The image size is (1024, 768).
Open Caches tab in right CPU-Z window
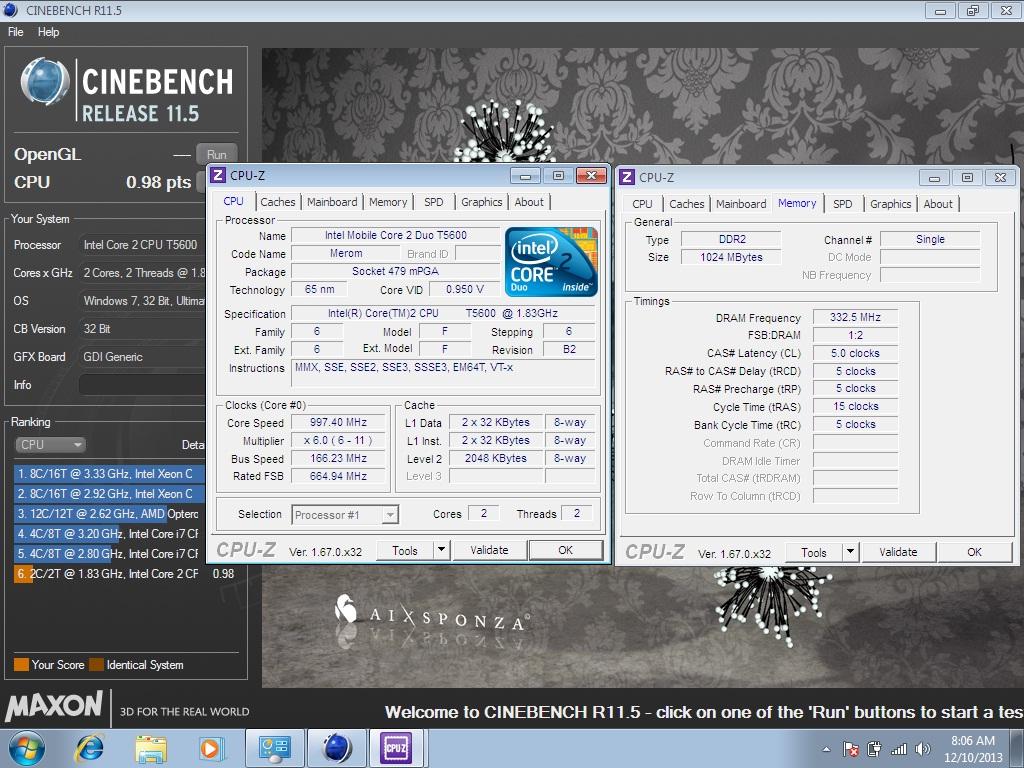coord(686,204)
